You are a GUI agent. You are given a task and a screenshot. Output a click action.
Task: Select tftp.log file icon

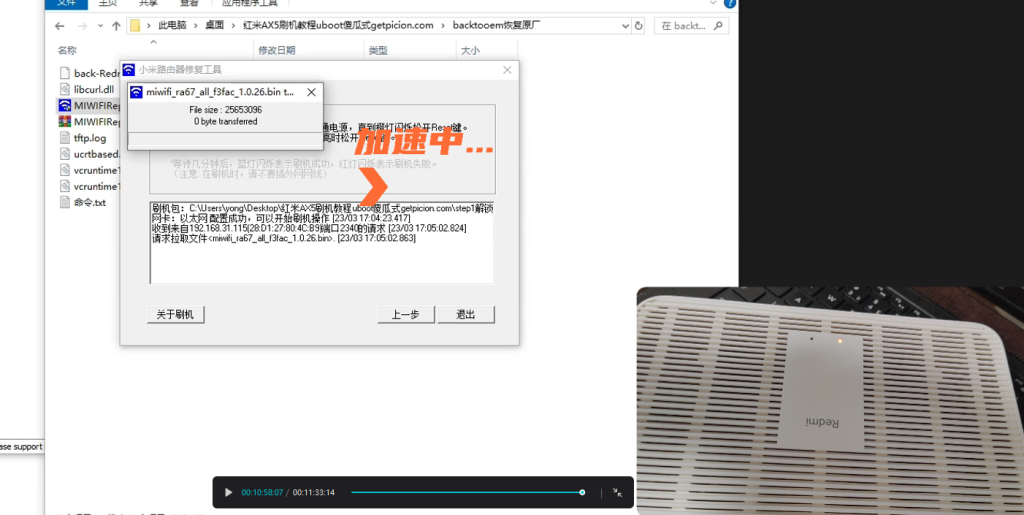(x=64, y=138)
